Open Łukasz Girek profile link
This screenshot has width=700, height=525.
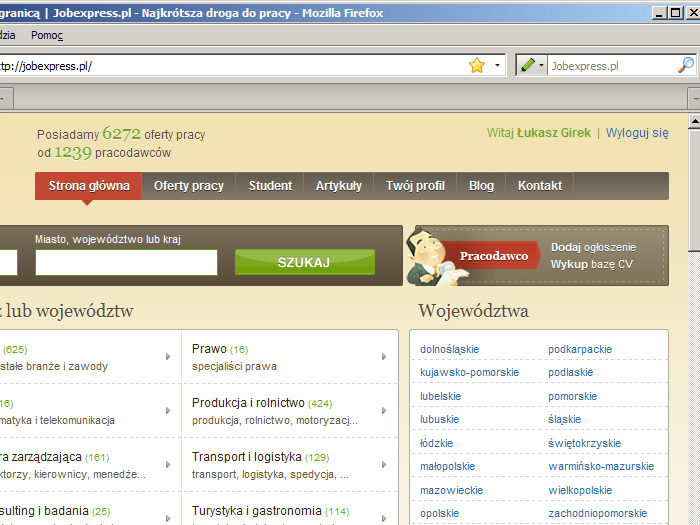pos(554,133)
